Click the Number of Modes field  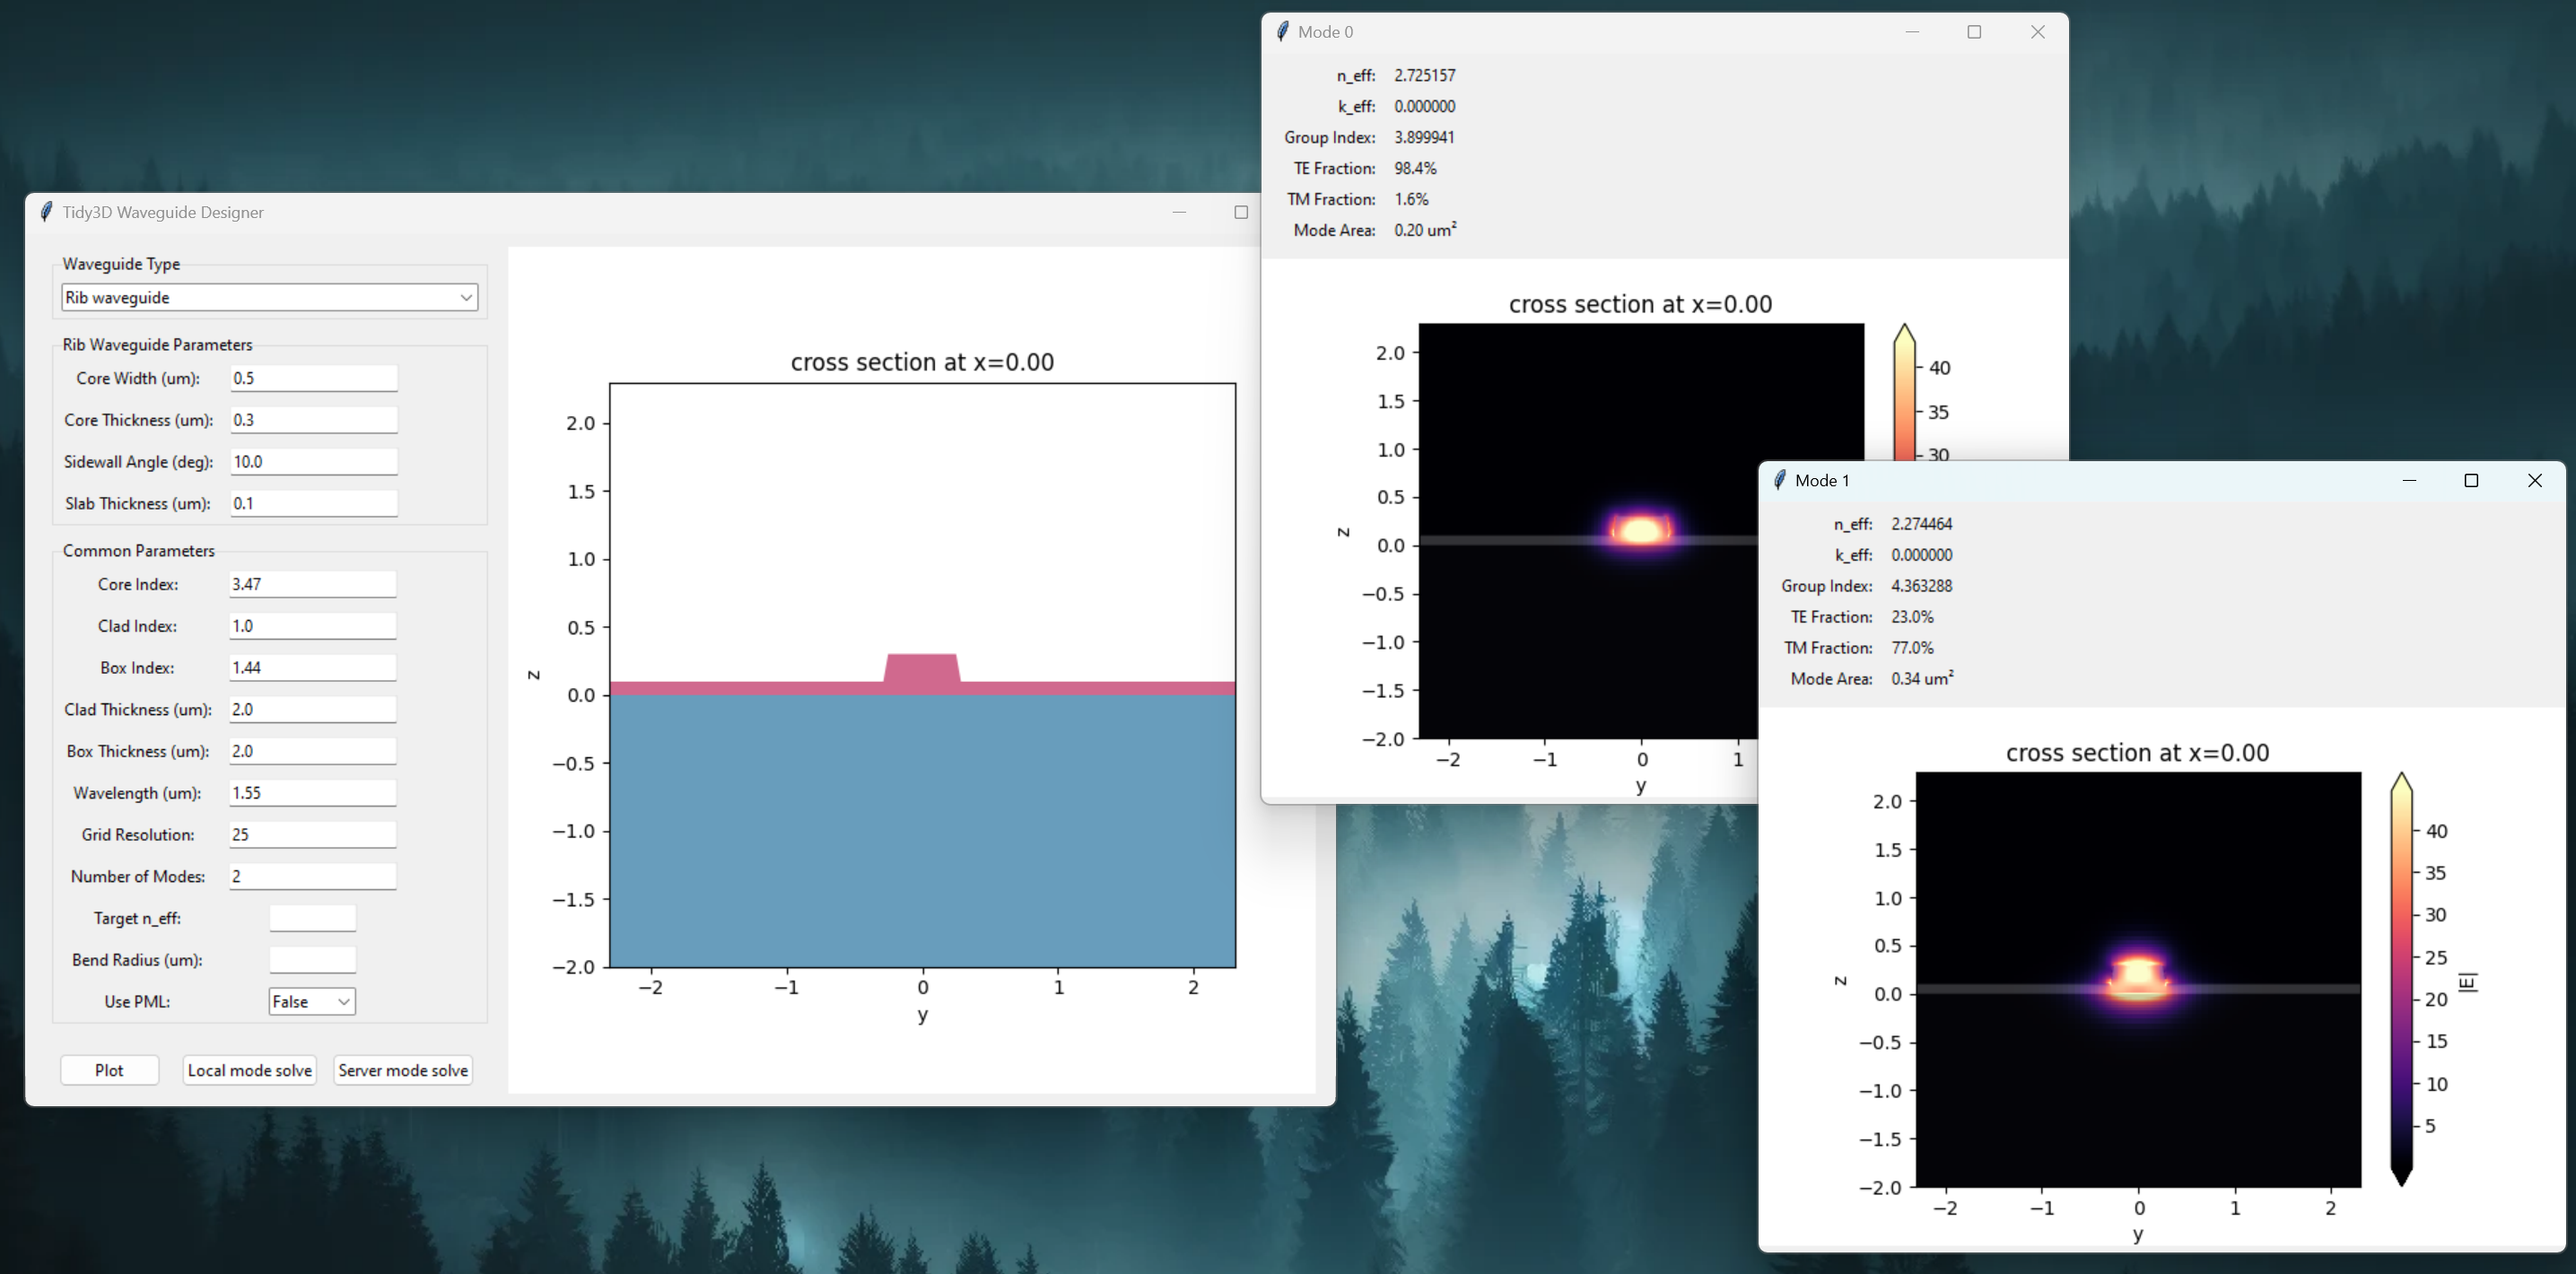[x=312, y=877]
